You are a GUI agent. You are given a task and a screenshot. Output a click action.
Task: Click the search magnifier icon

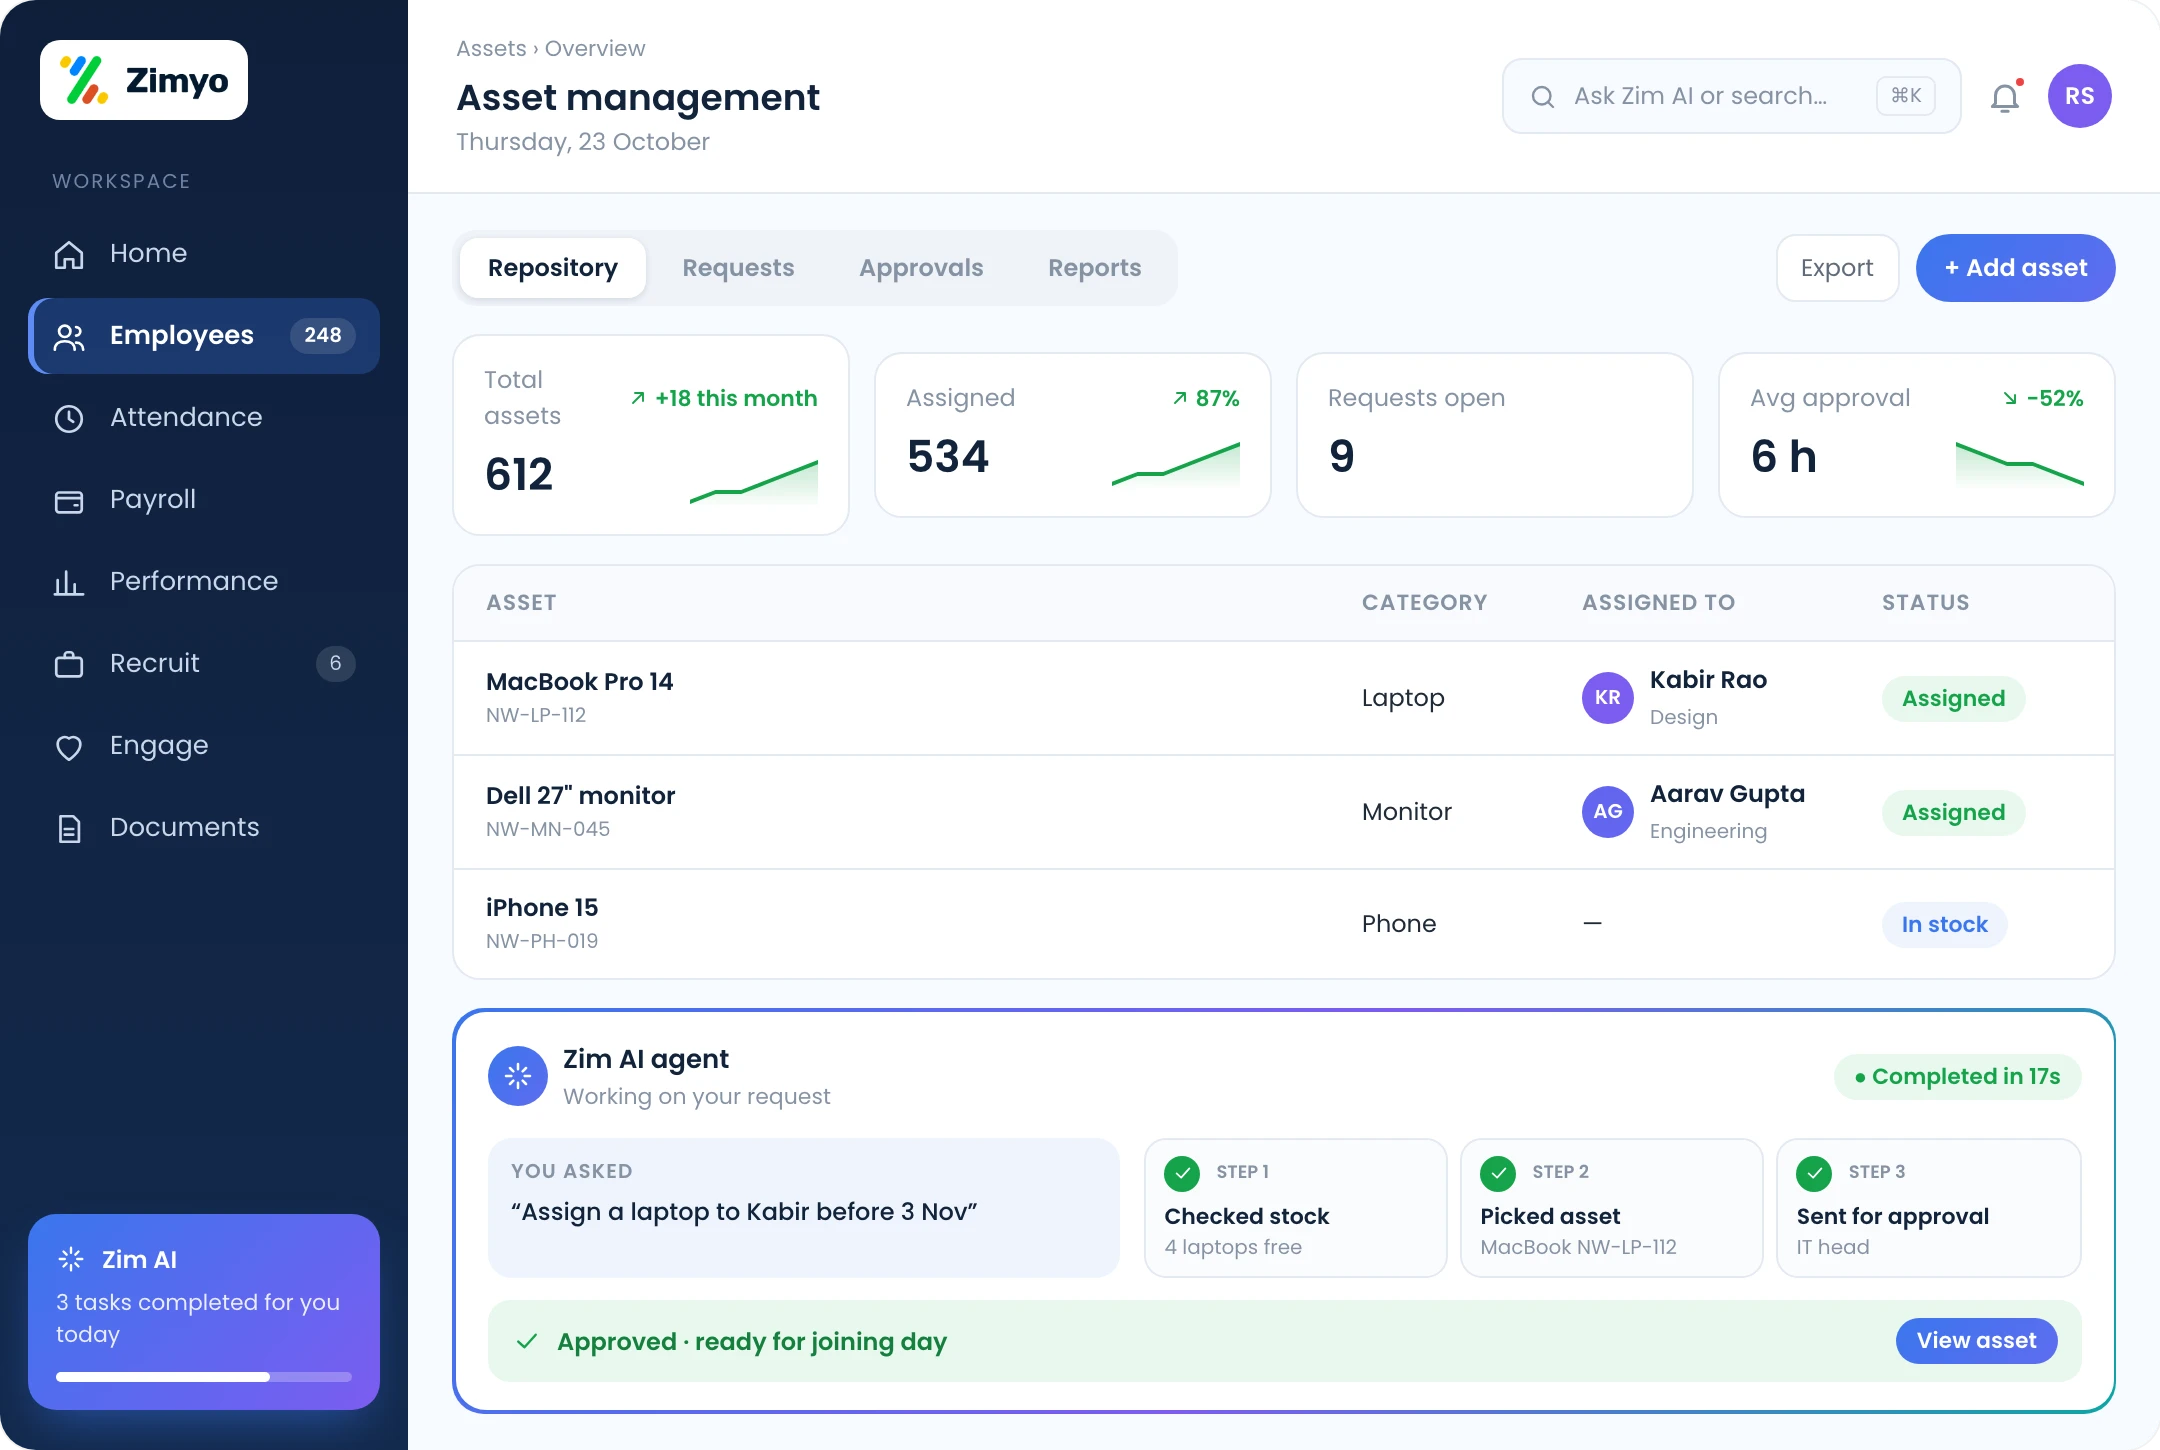click(x=1543, y=96)
